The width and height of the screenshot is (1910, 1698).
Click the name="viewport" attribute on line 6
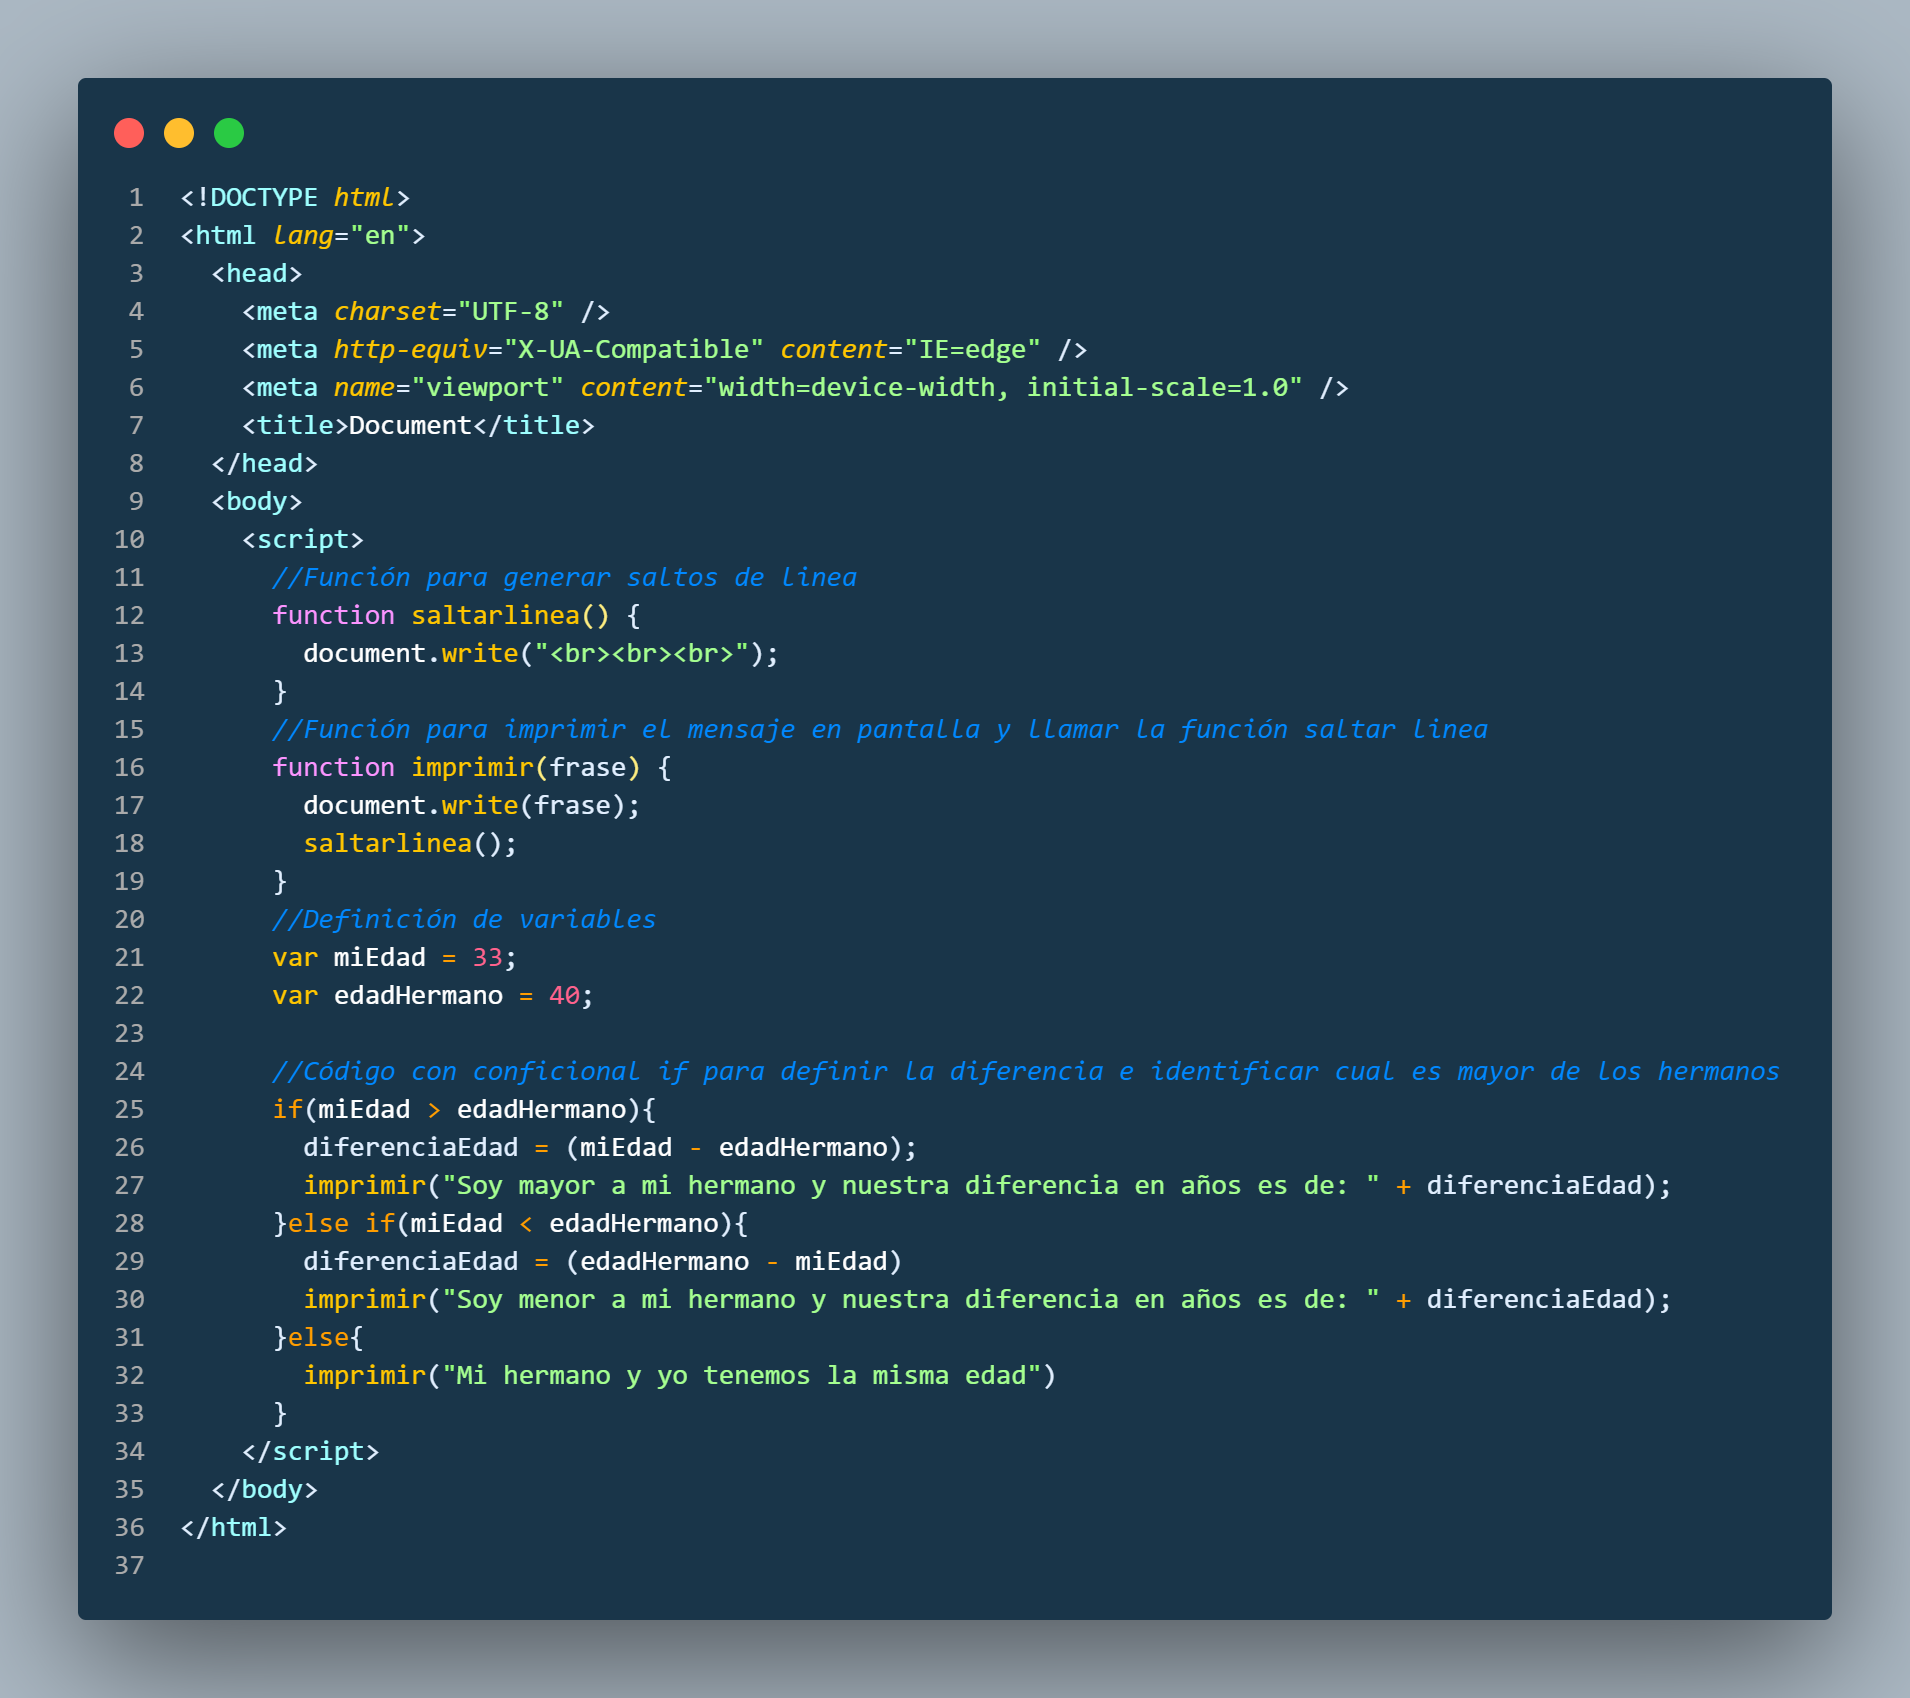coord(449,387)
